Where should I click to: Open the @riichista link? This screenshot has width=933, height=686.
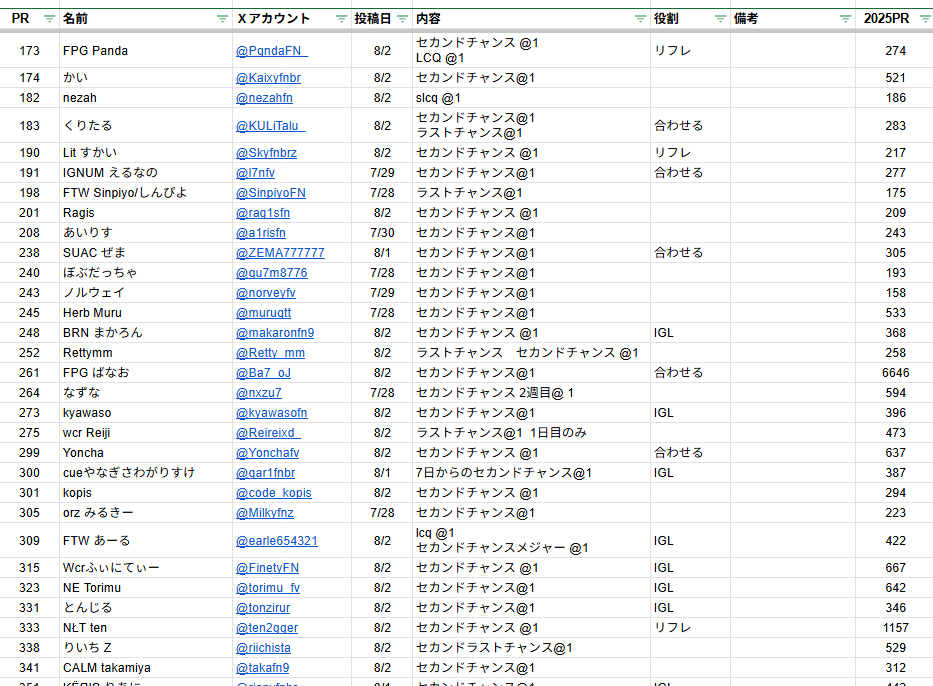click(263, 648)
